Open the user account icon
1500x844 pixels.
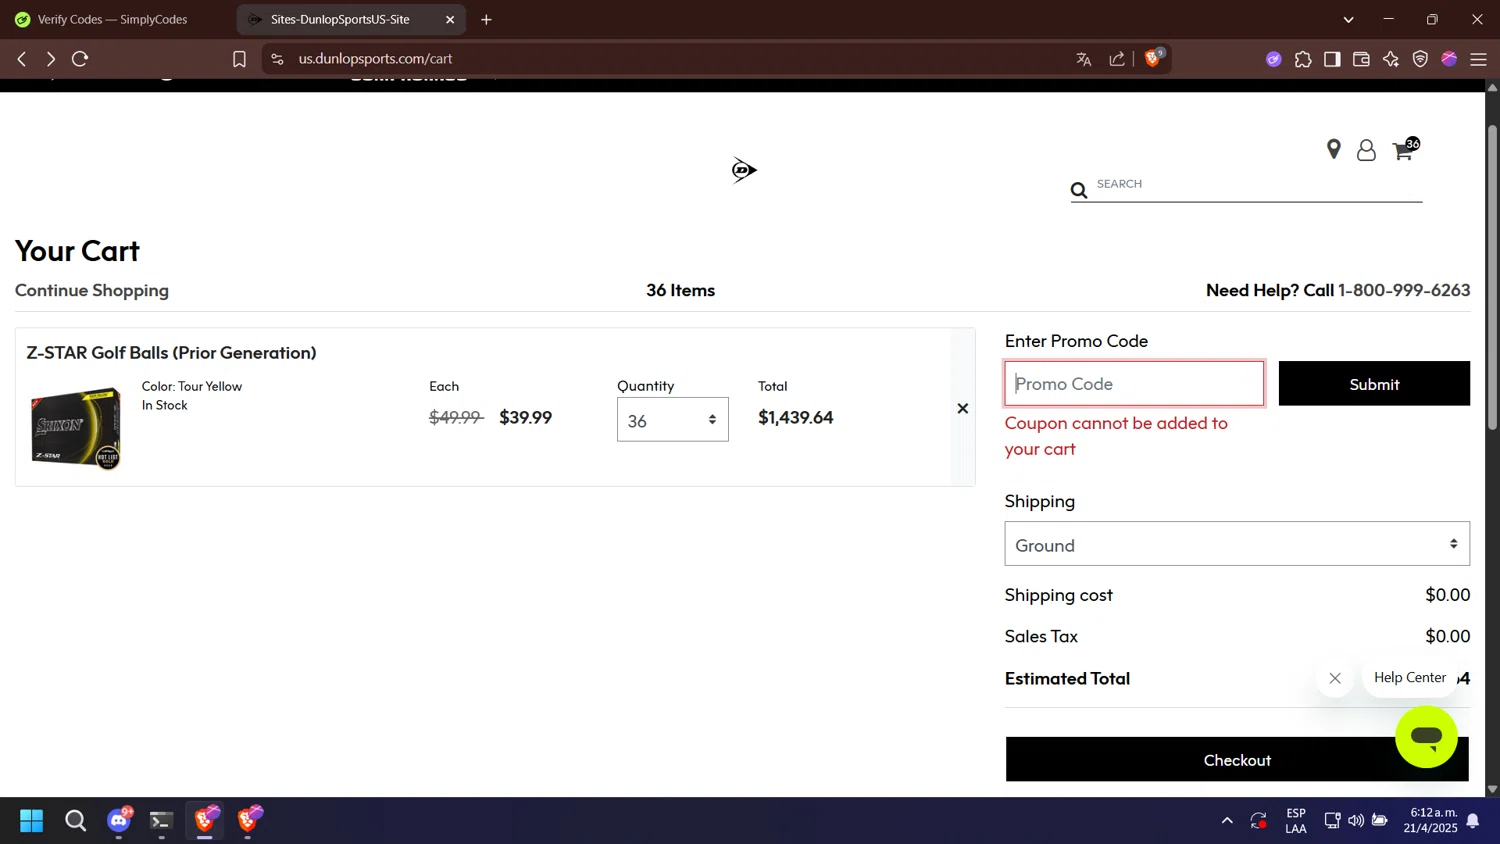[x=1366, y=150]
